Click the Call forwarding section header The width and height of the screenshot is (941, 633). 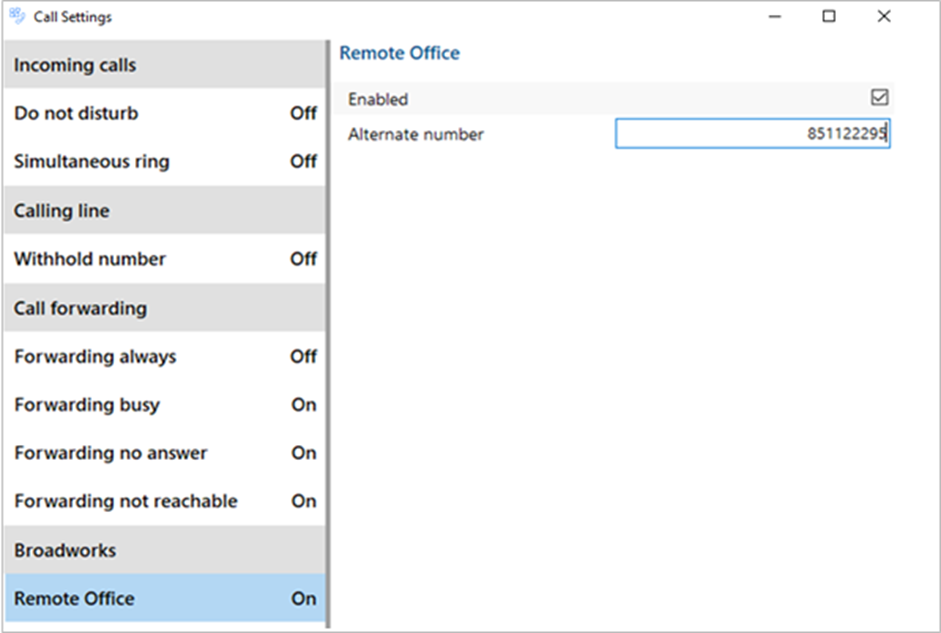click(165, 308)
